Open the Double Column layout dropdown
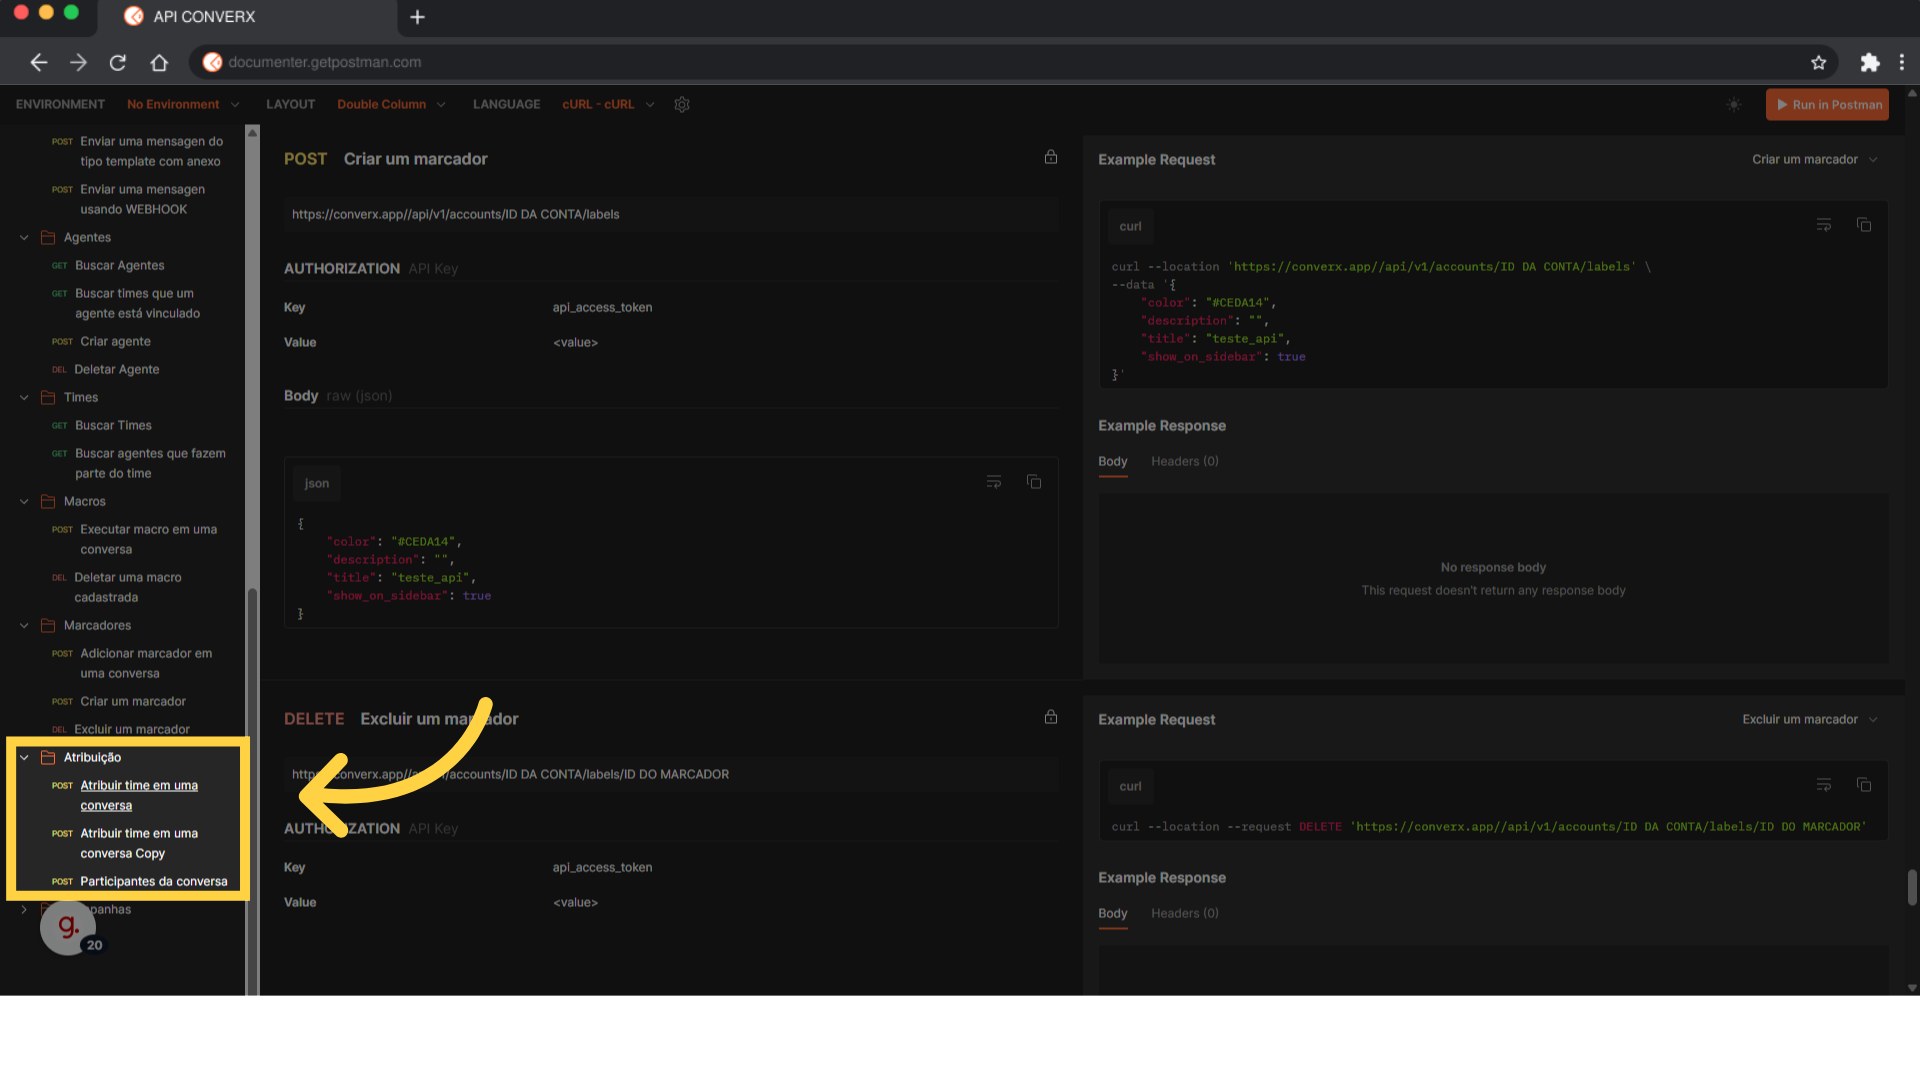 coord(391,104)
